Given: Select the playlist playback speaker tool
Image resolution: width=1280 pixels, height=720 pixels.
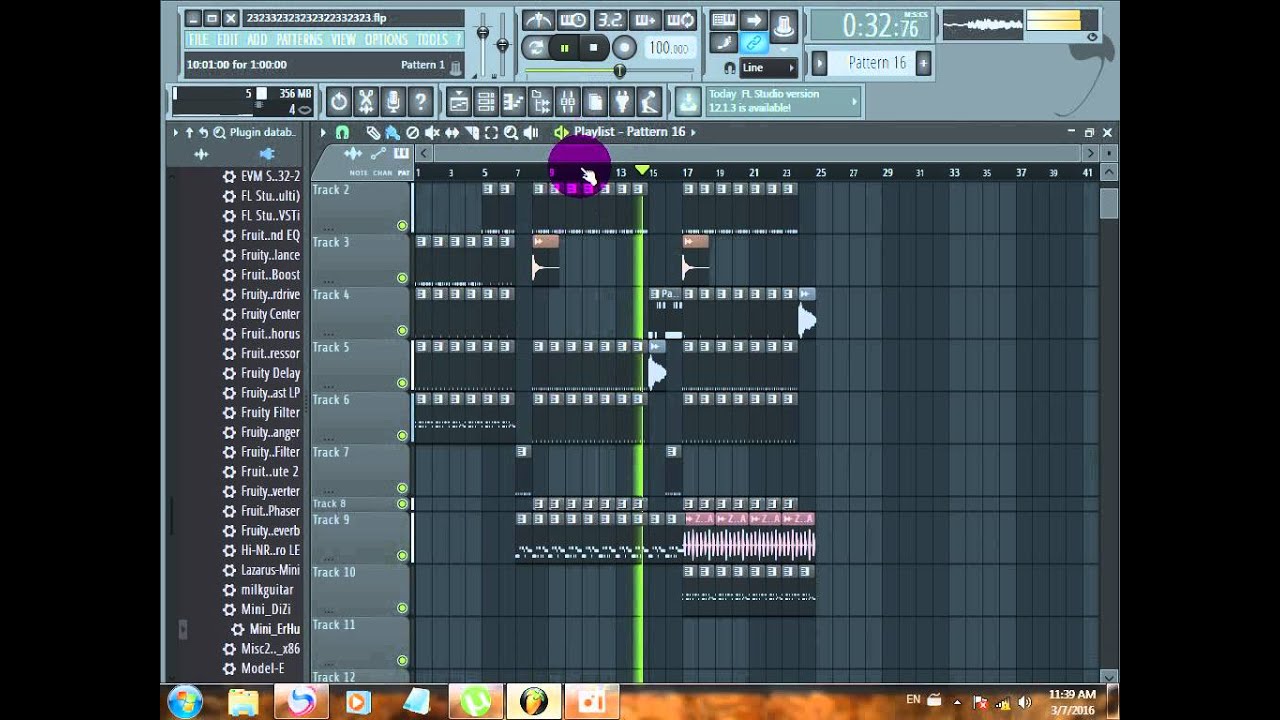Looking at the screenshot, I should 531,132.
